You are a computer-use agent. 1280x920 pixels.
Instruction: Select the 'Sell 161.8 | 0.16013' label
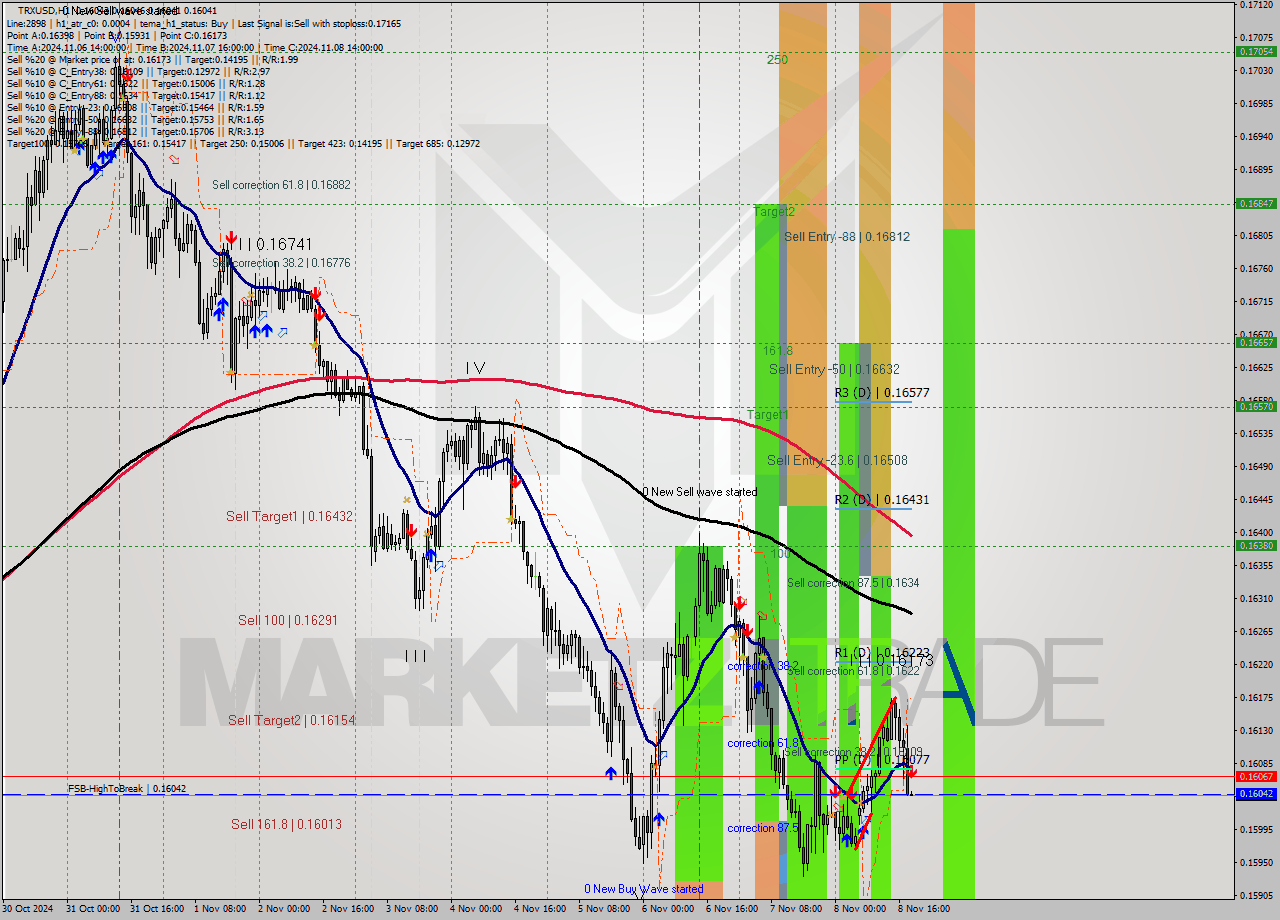(286, 824)
